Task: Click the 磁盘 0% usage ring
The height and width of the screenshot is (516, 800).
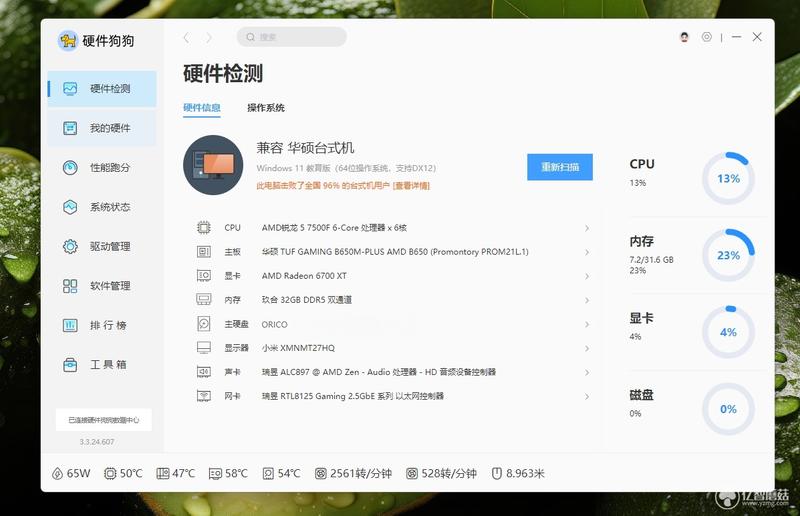Action: [x=728, y=409]
